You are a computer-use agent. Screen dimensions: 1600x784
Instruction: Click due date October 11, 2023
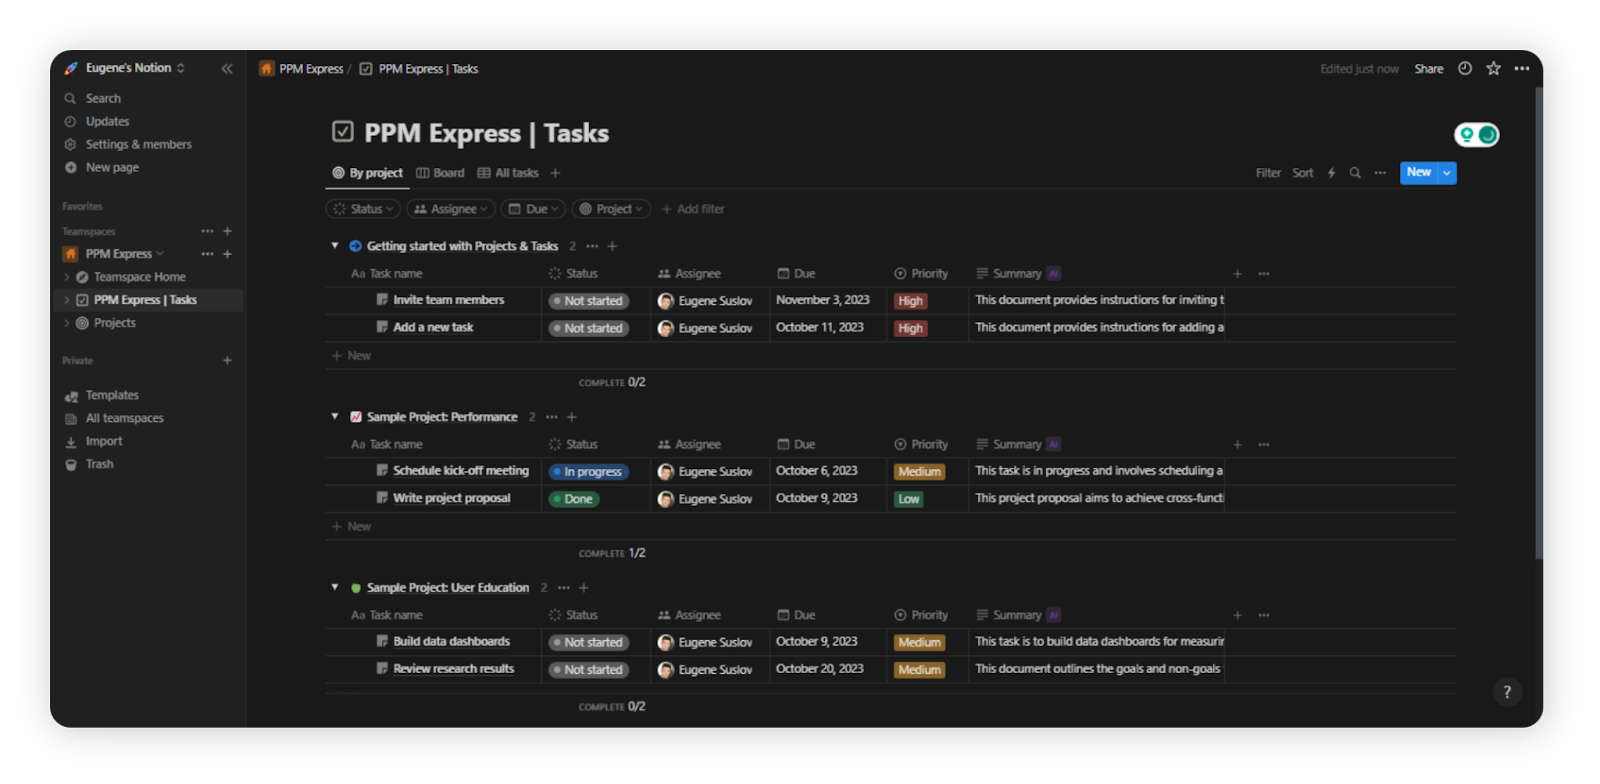819,327
